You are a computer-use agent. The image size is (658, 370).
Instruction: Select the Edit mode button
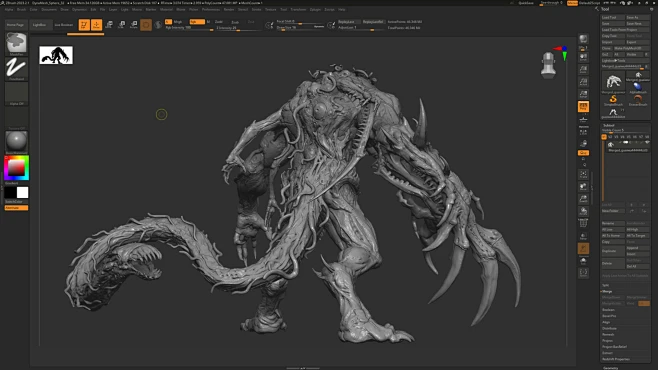pyautogui.click(x=84, y=25)
